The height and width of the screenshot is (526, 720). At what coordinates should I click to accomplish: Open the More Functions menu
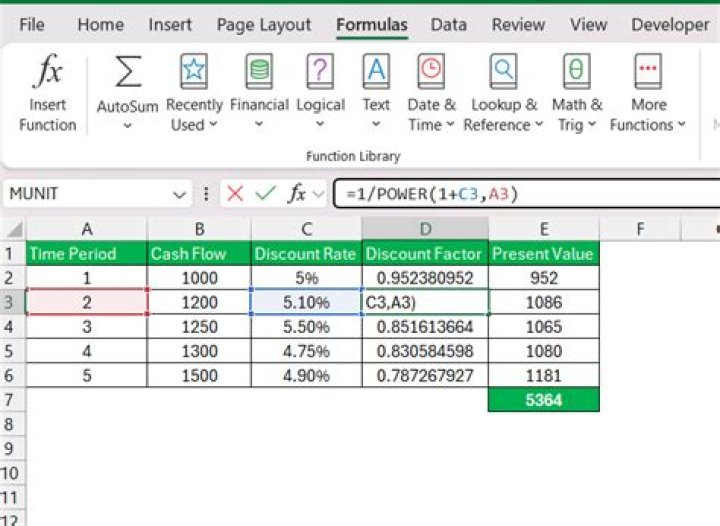[648, 72]
